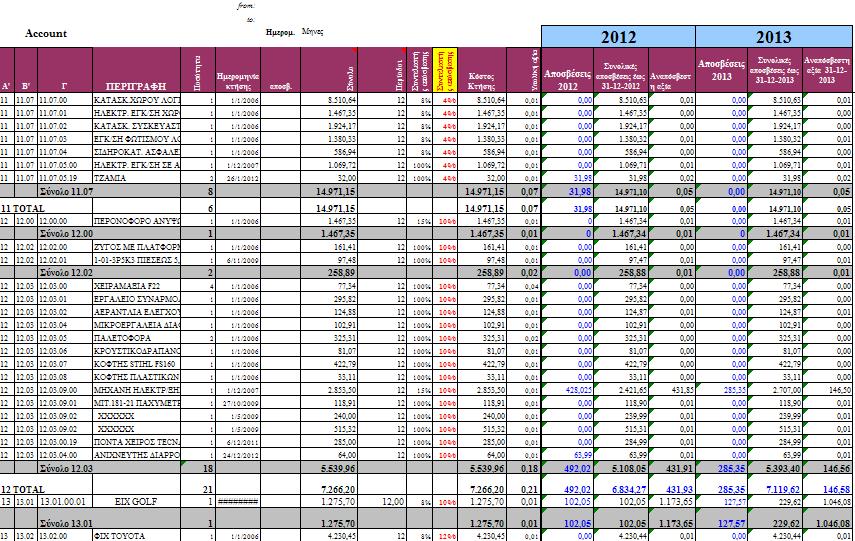The height and width of the screenshot is (541, 855).
Task: Click the Account label
Action: pos(46,33)
